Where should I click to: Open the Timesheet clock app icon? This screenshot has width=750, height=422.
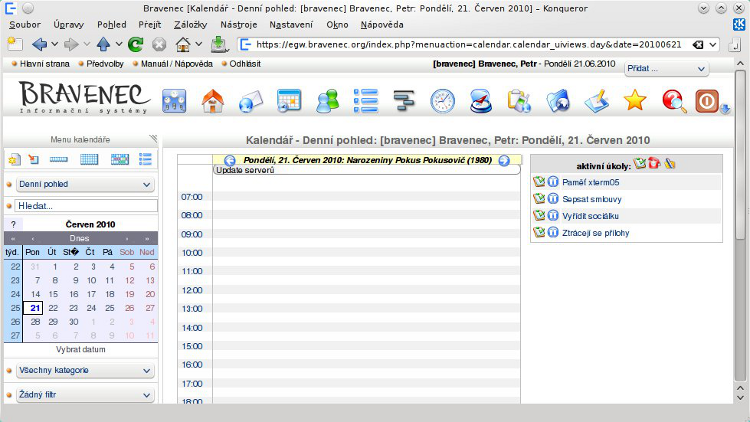442,101
